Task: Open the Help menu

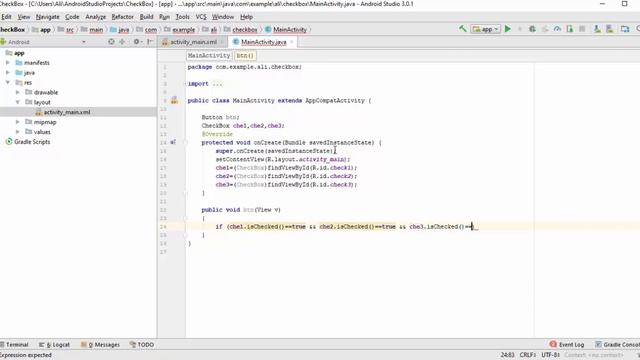Action: click(x=246, y=17)
